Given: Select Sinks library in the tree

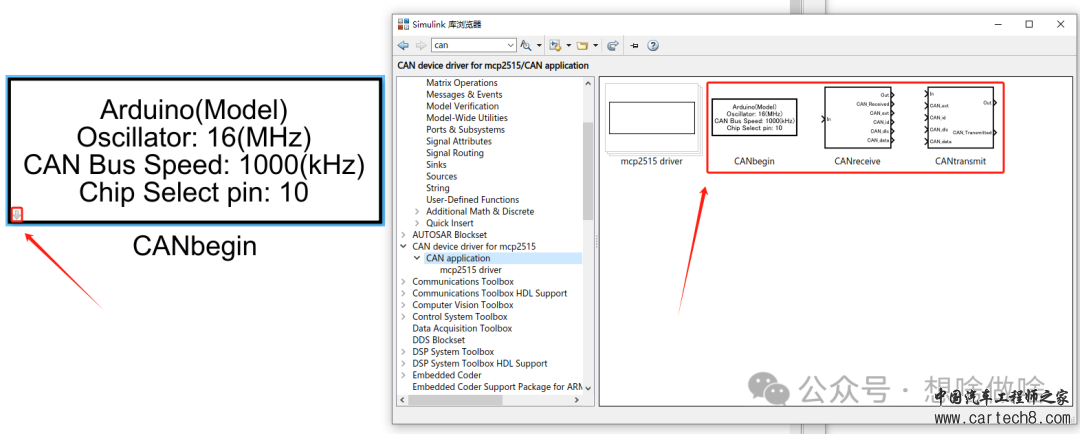Looking at the screenshot, I should pos(436,165).
